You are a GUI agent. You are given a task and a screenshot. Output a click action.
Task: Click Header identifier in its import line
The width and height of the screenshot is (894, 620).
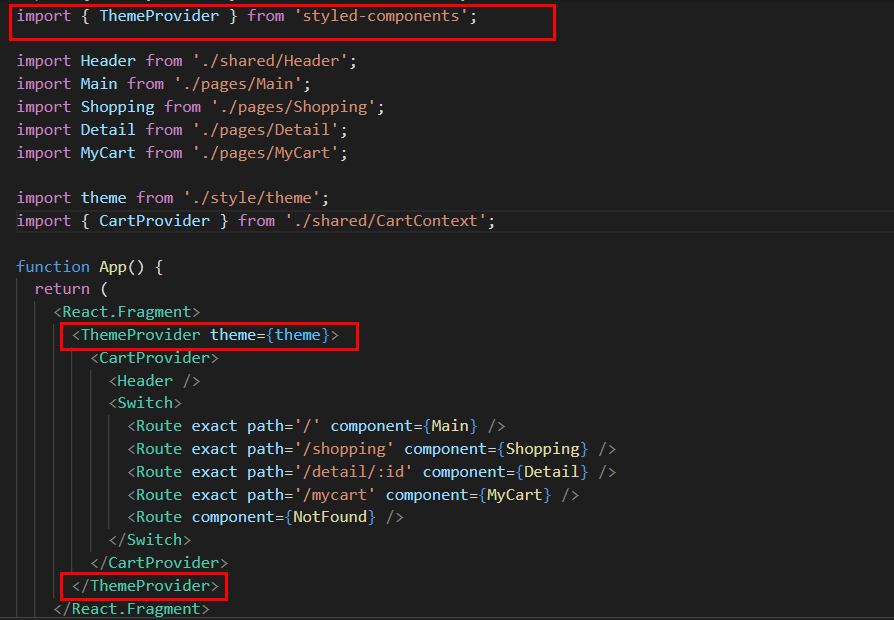pos(108,61)
